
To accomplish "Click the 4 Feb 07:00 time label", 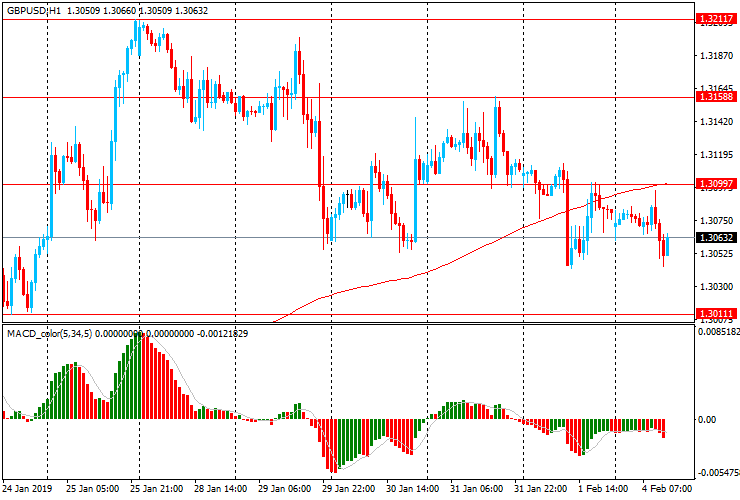I will [x=667, y=488].
